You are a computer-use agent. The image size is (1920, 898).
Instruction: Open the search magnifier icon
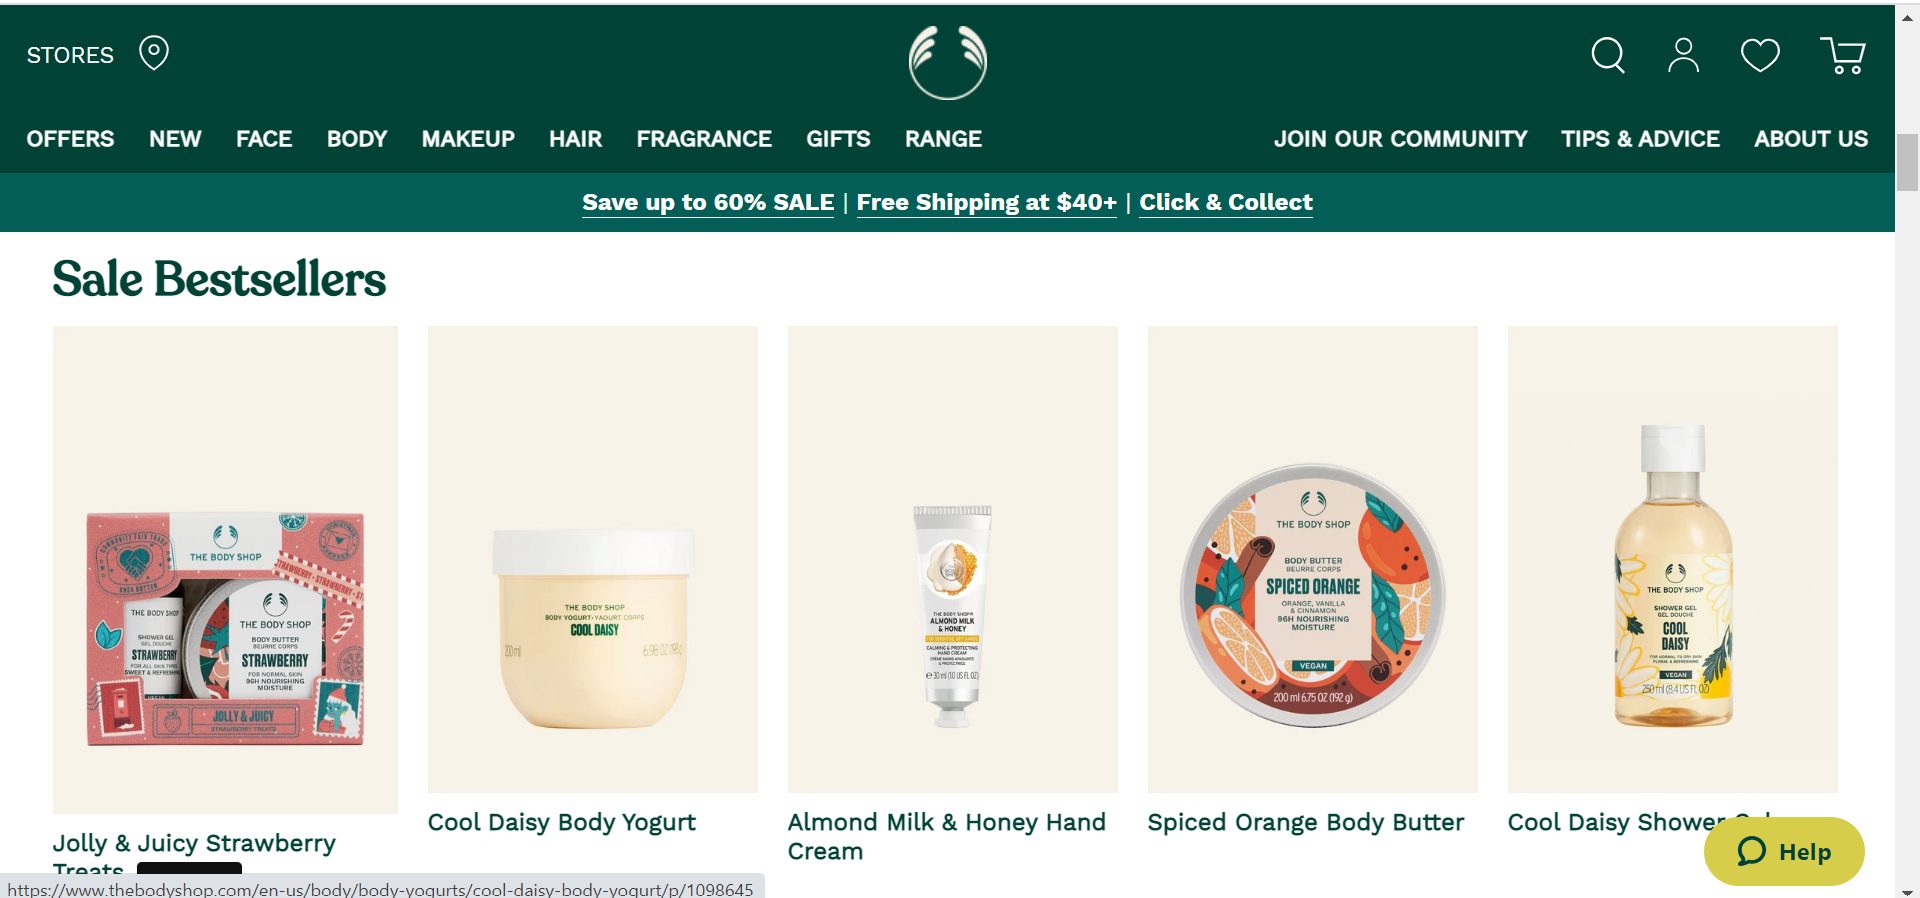point(1608,55)
